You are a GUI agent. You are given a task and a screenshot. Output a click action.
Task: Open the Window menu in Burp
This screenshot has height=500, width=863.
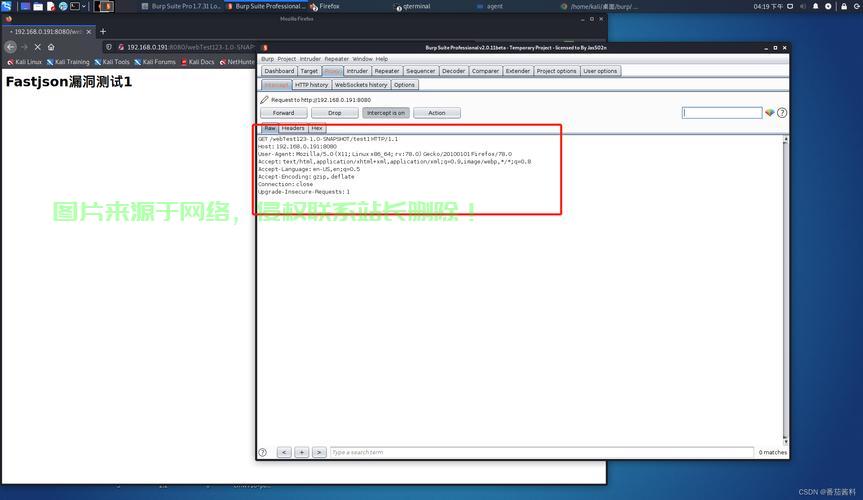[x=362, y=59]
